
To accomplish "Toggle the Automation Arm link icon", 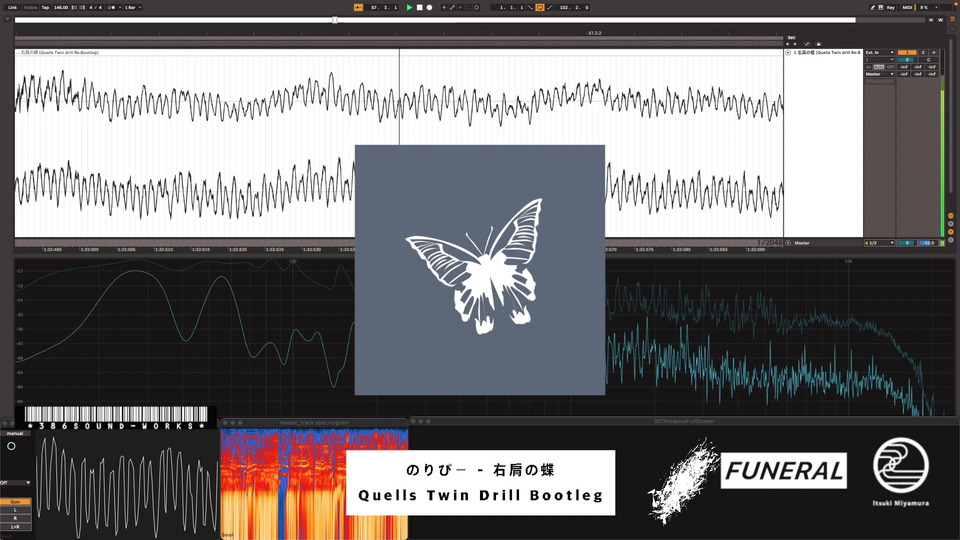I will [452, 7].
